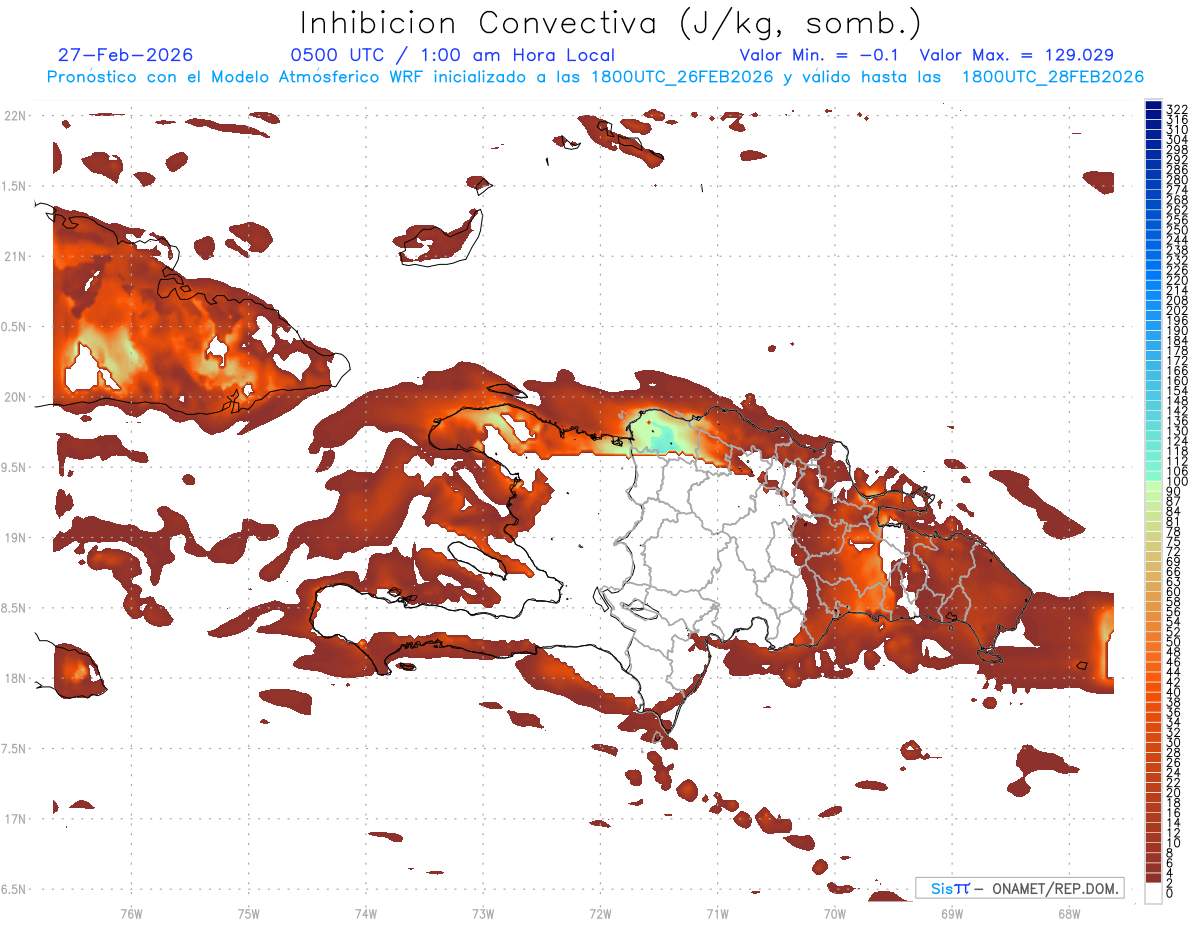Click the '68W' longitude label
1200x927 pixels.
[1069, 913]
